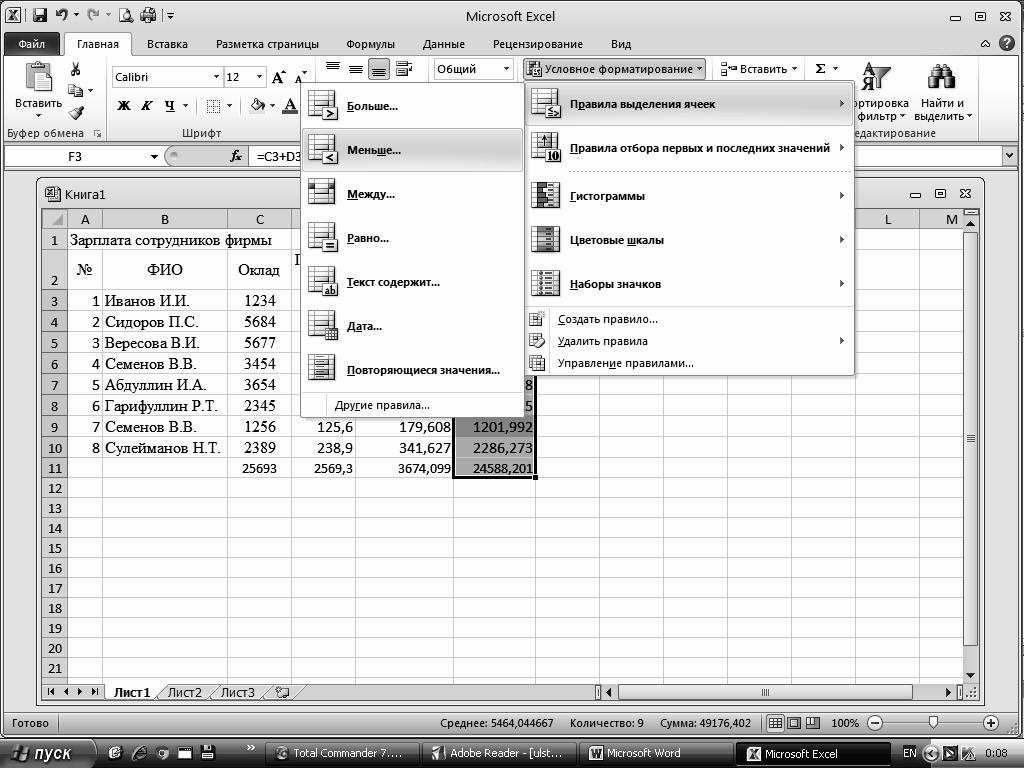Expand the Удалить правила submenu

[x=690, y=341]
